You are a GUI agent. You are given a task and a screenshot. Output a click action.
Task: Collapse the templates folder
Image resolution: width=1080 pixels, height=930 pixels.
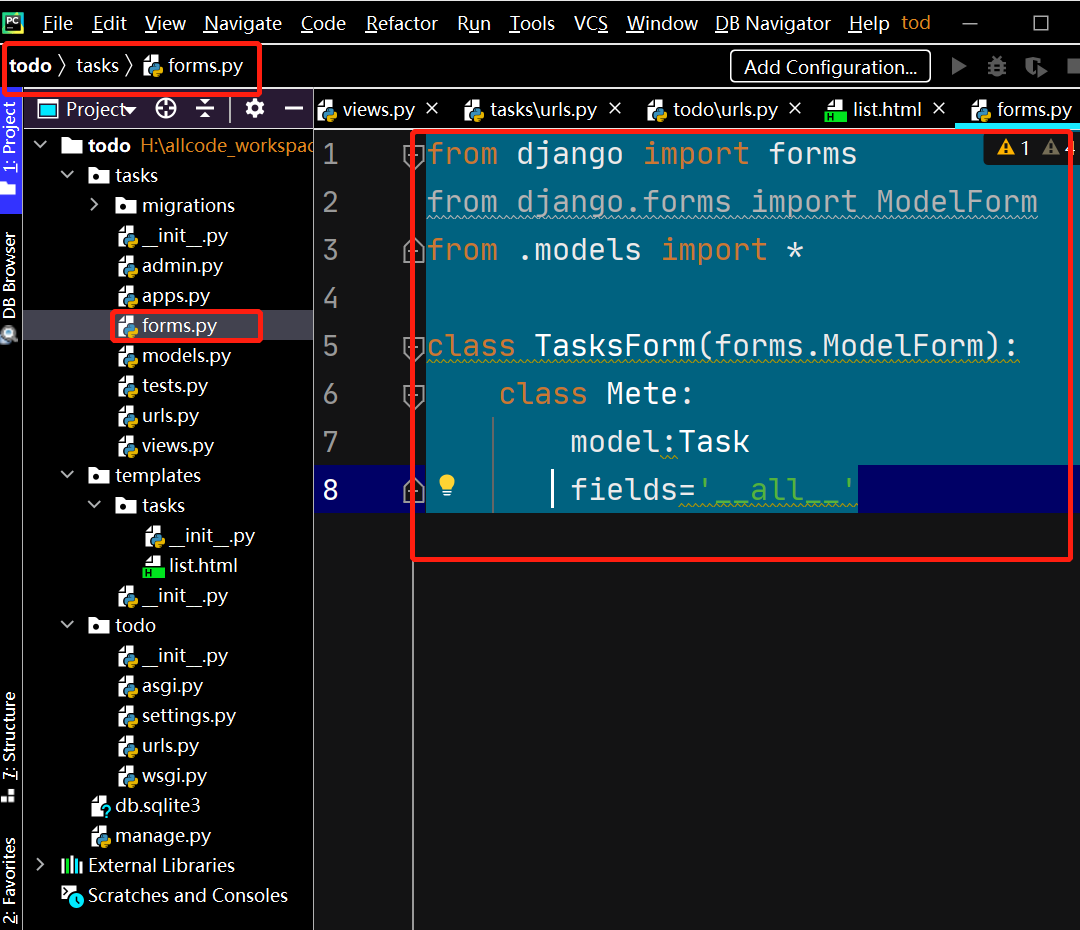pyautogui.click(x=68, y=475)
